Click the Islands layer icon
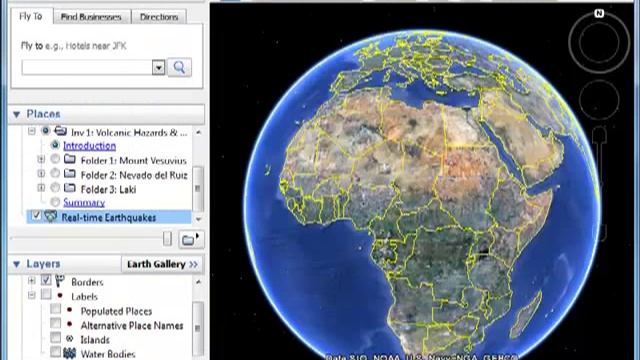640x360 pixels. pyautogui.click(x=69, y=338)
